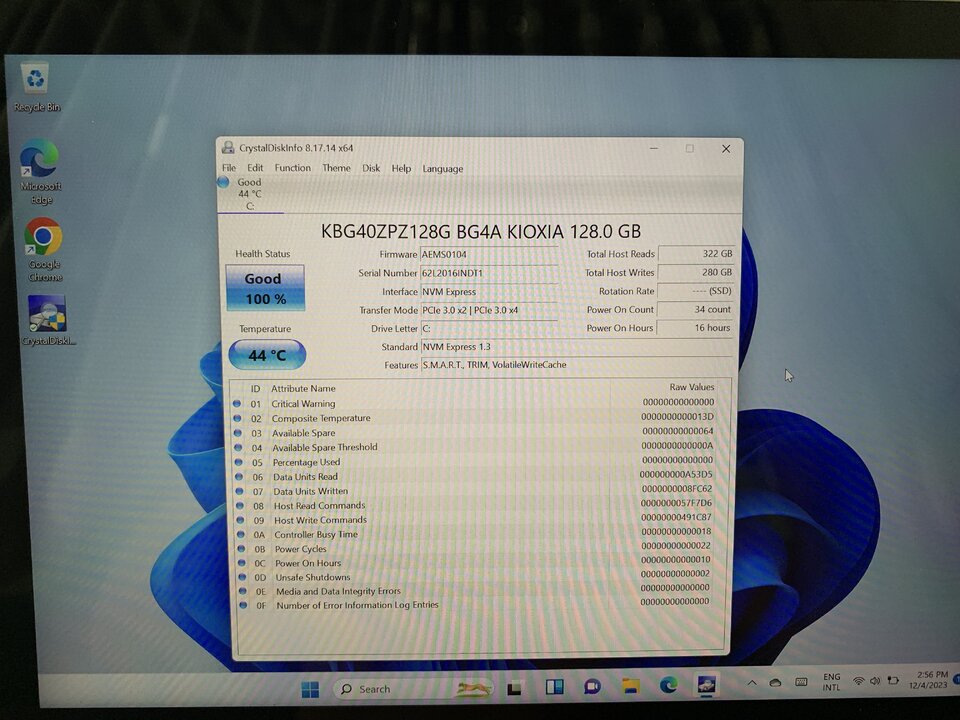Open the Google Chrome desktop shortcut
The image size is (960, 720).
(43, 250)
